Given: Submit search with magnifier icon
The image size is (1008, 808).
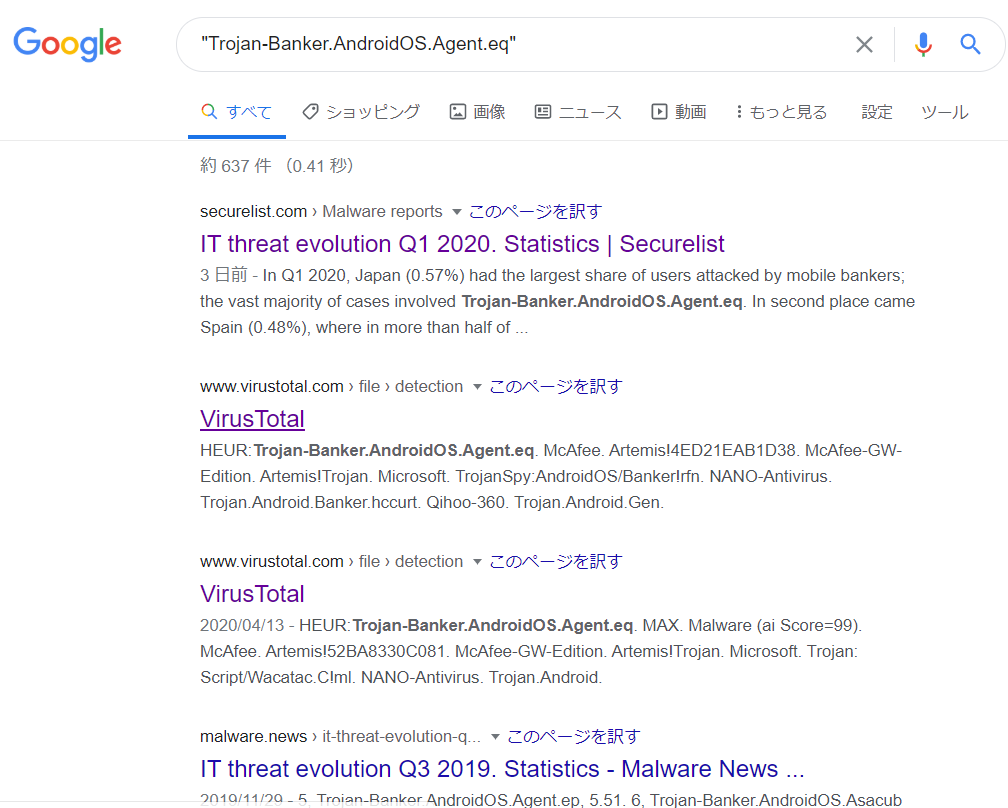Looking at the screenshot, I should [x=970, y=44].
